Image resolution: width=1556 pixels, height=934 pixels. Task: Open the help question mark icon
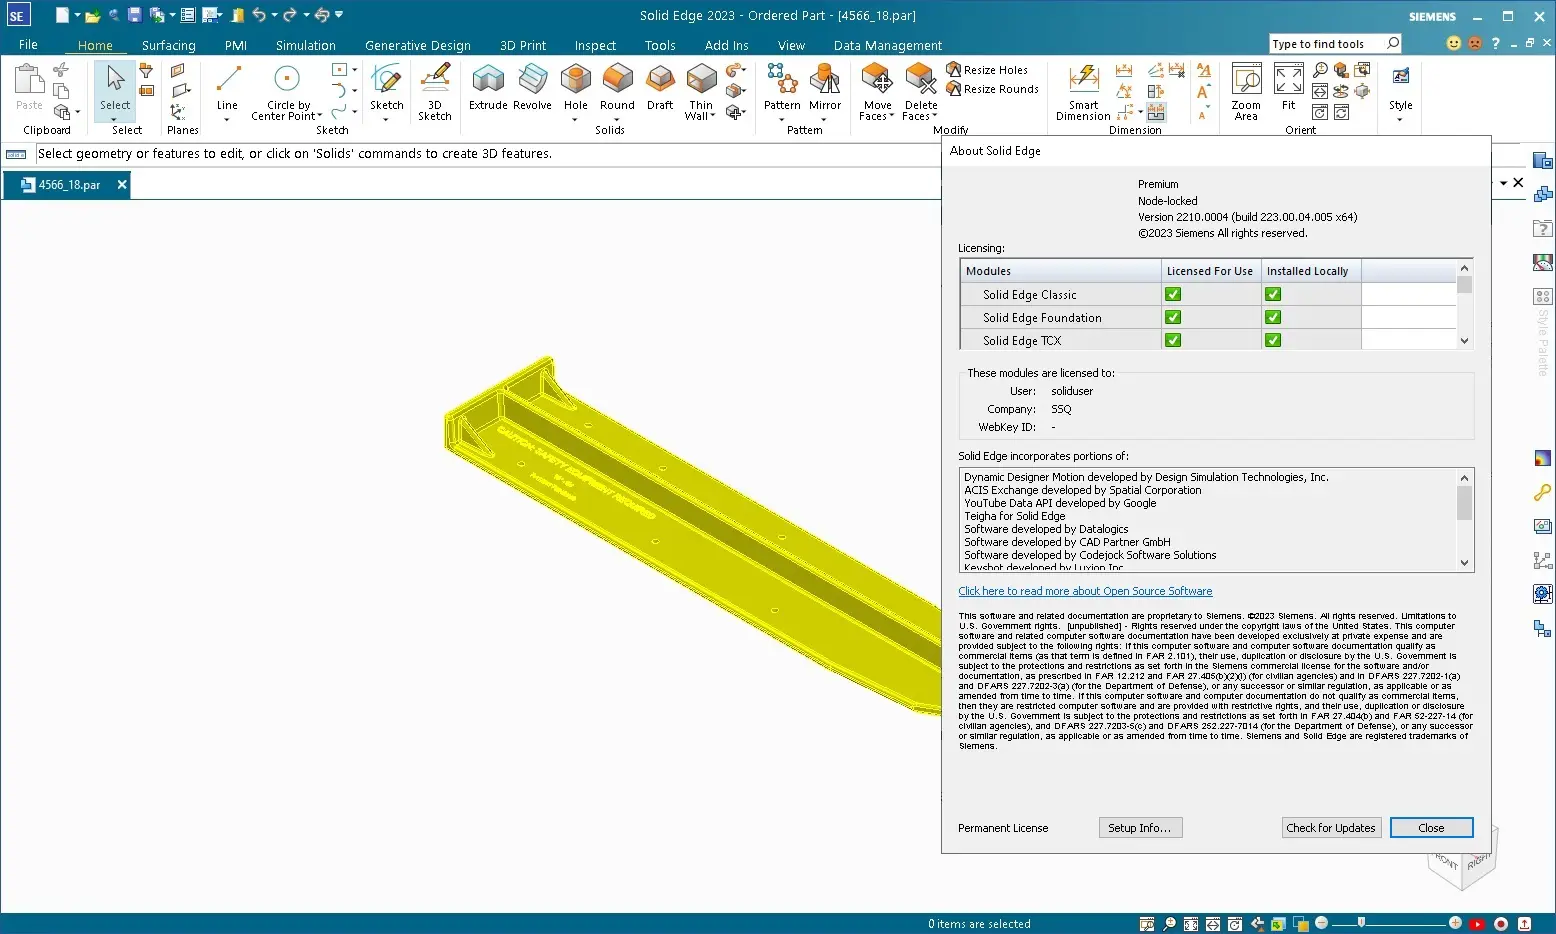coord(1496,43)
